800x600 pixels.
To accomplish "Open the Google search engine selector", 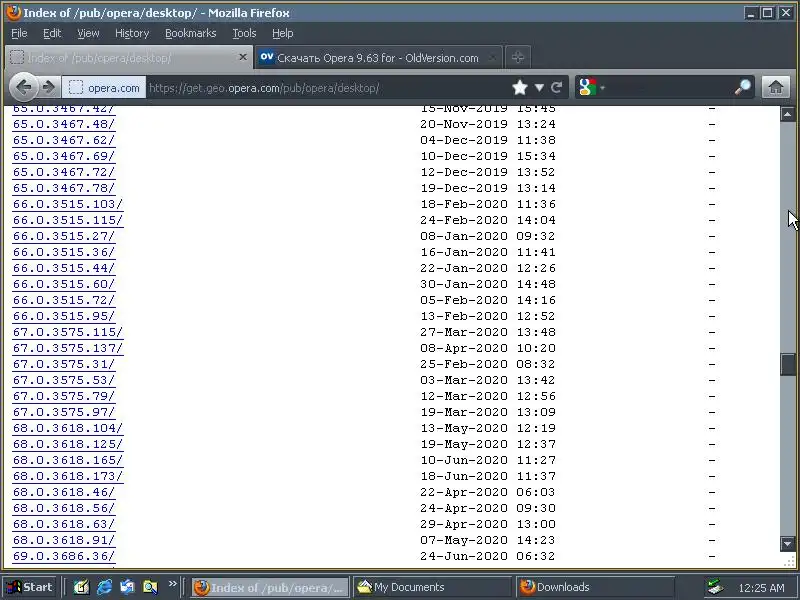I will 592,87.
